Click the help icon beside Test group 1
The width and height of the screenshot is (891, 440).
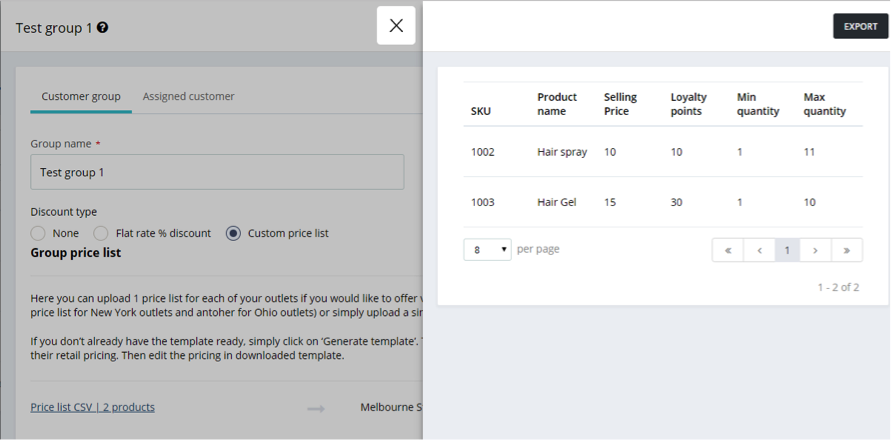pos(103,28)
